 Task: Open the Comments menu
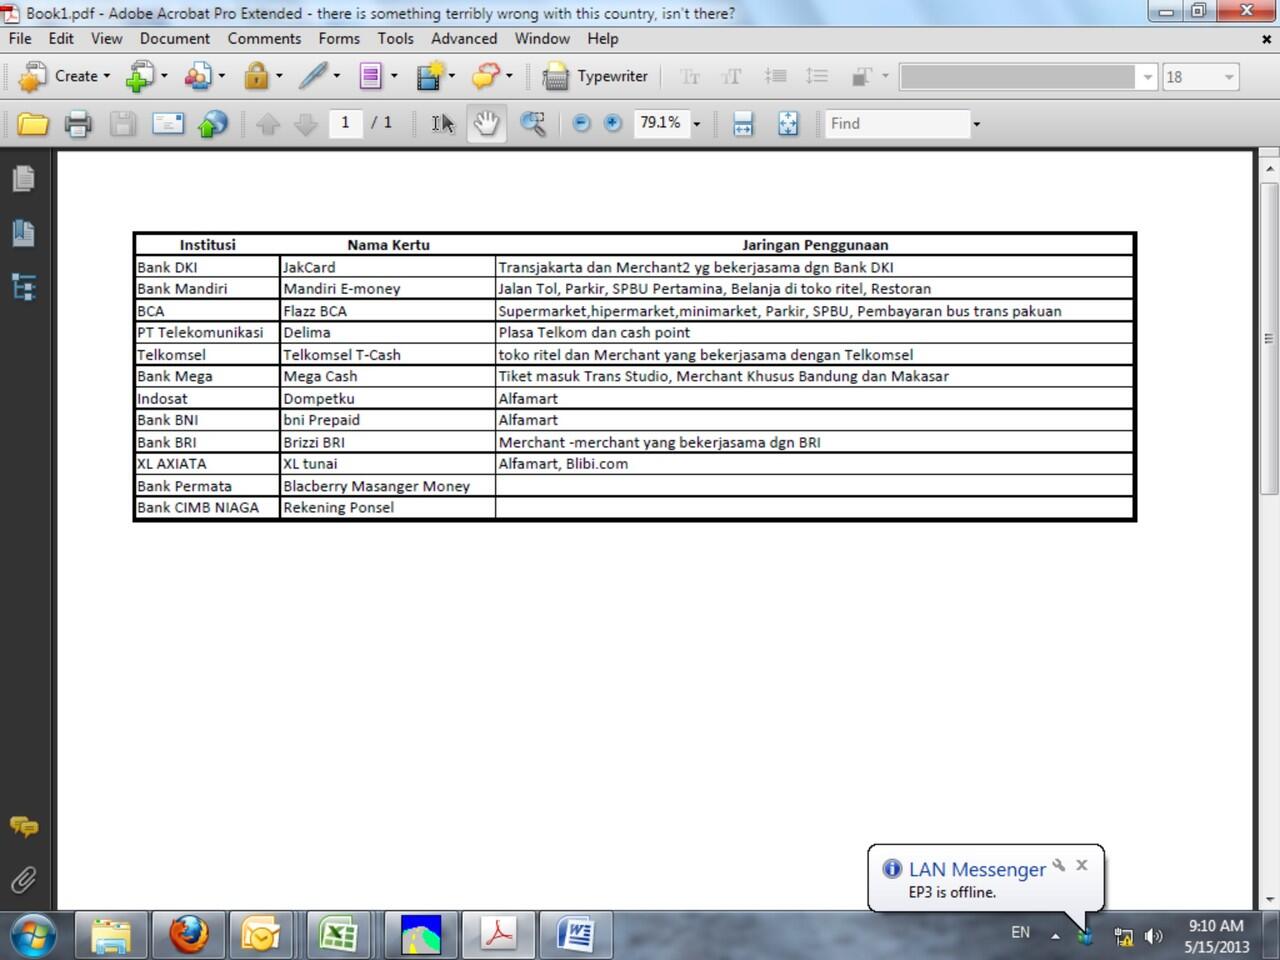pos(264,38)
